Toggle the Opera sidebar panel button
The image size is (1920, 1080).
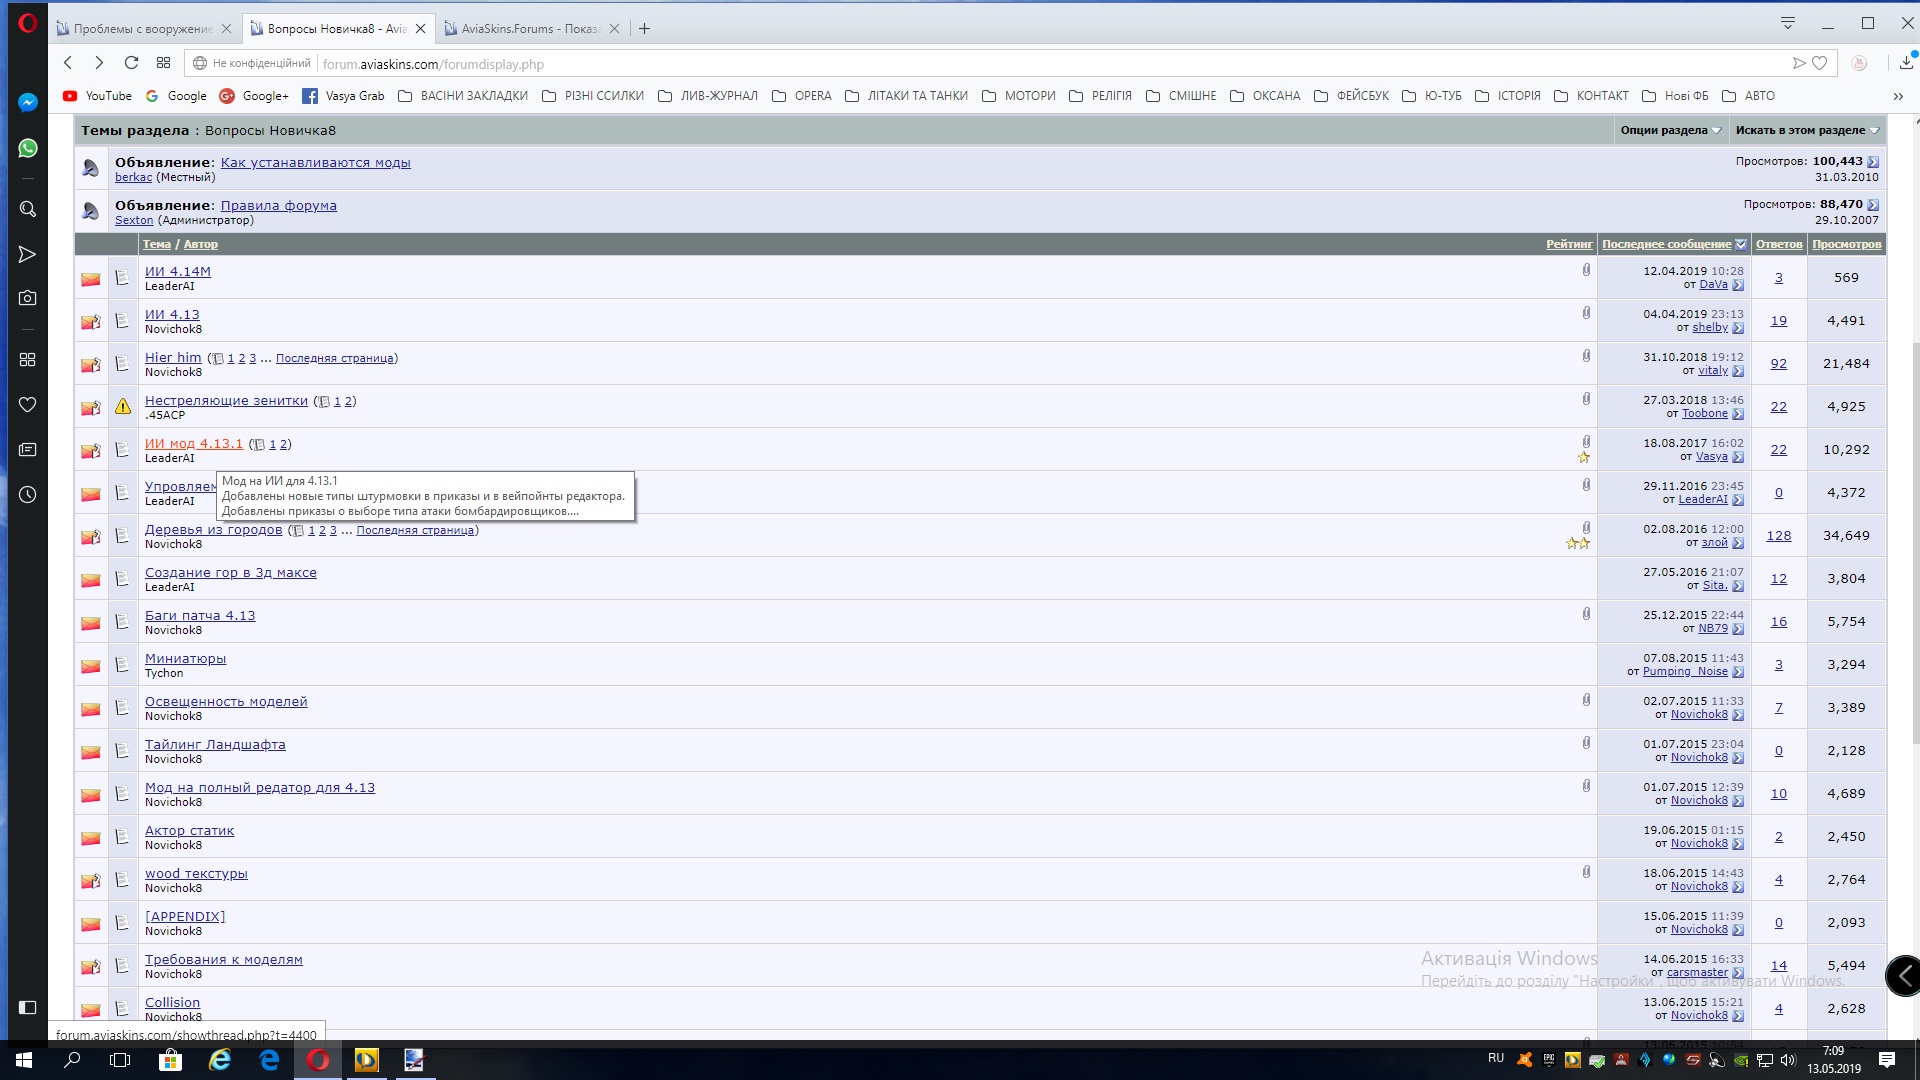[x=28, y=1007]
